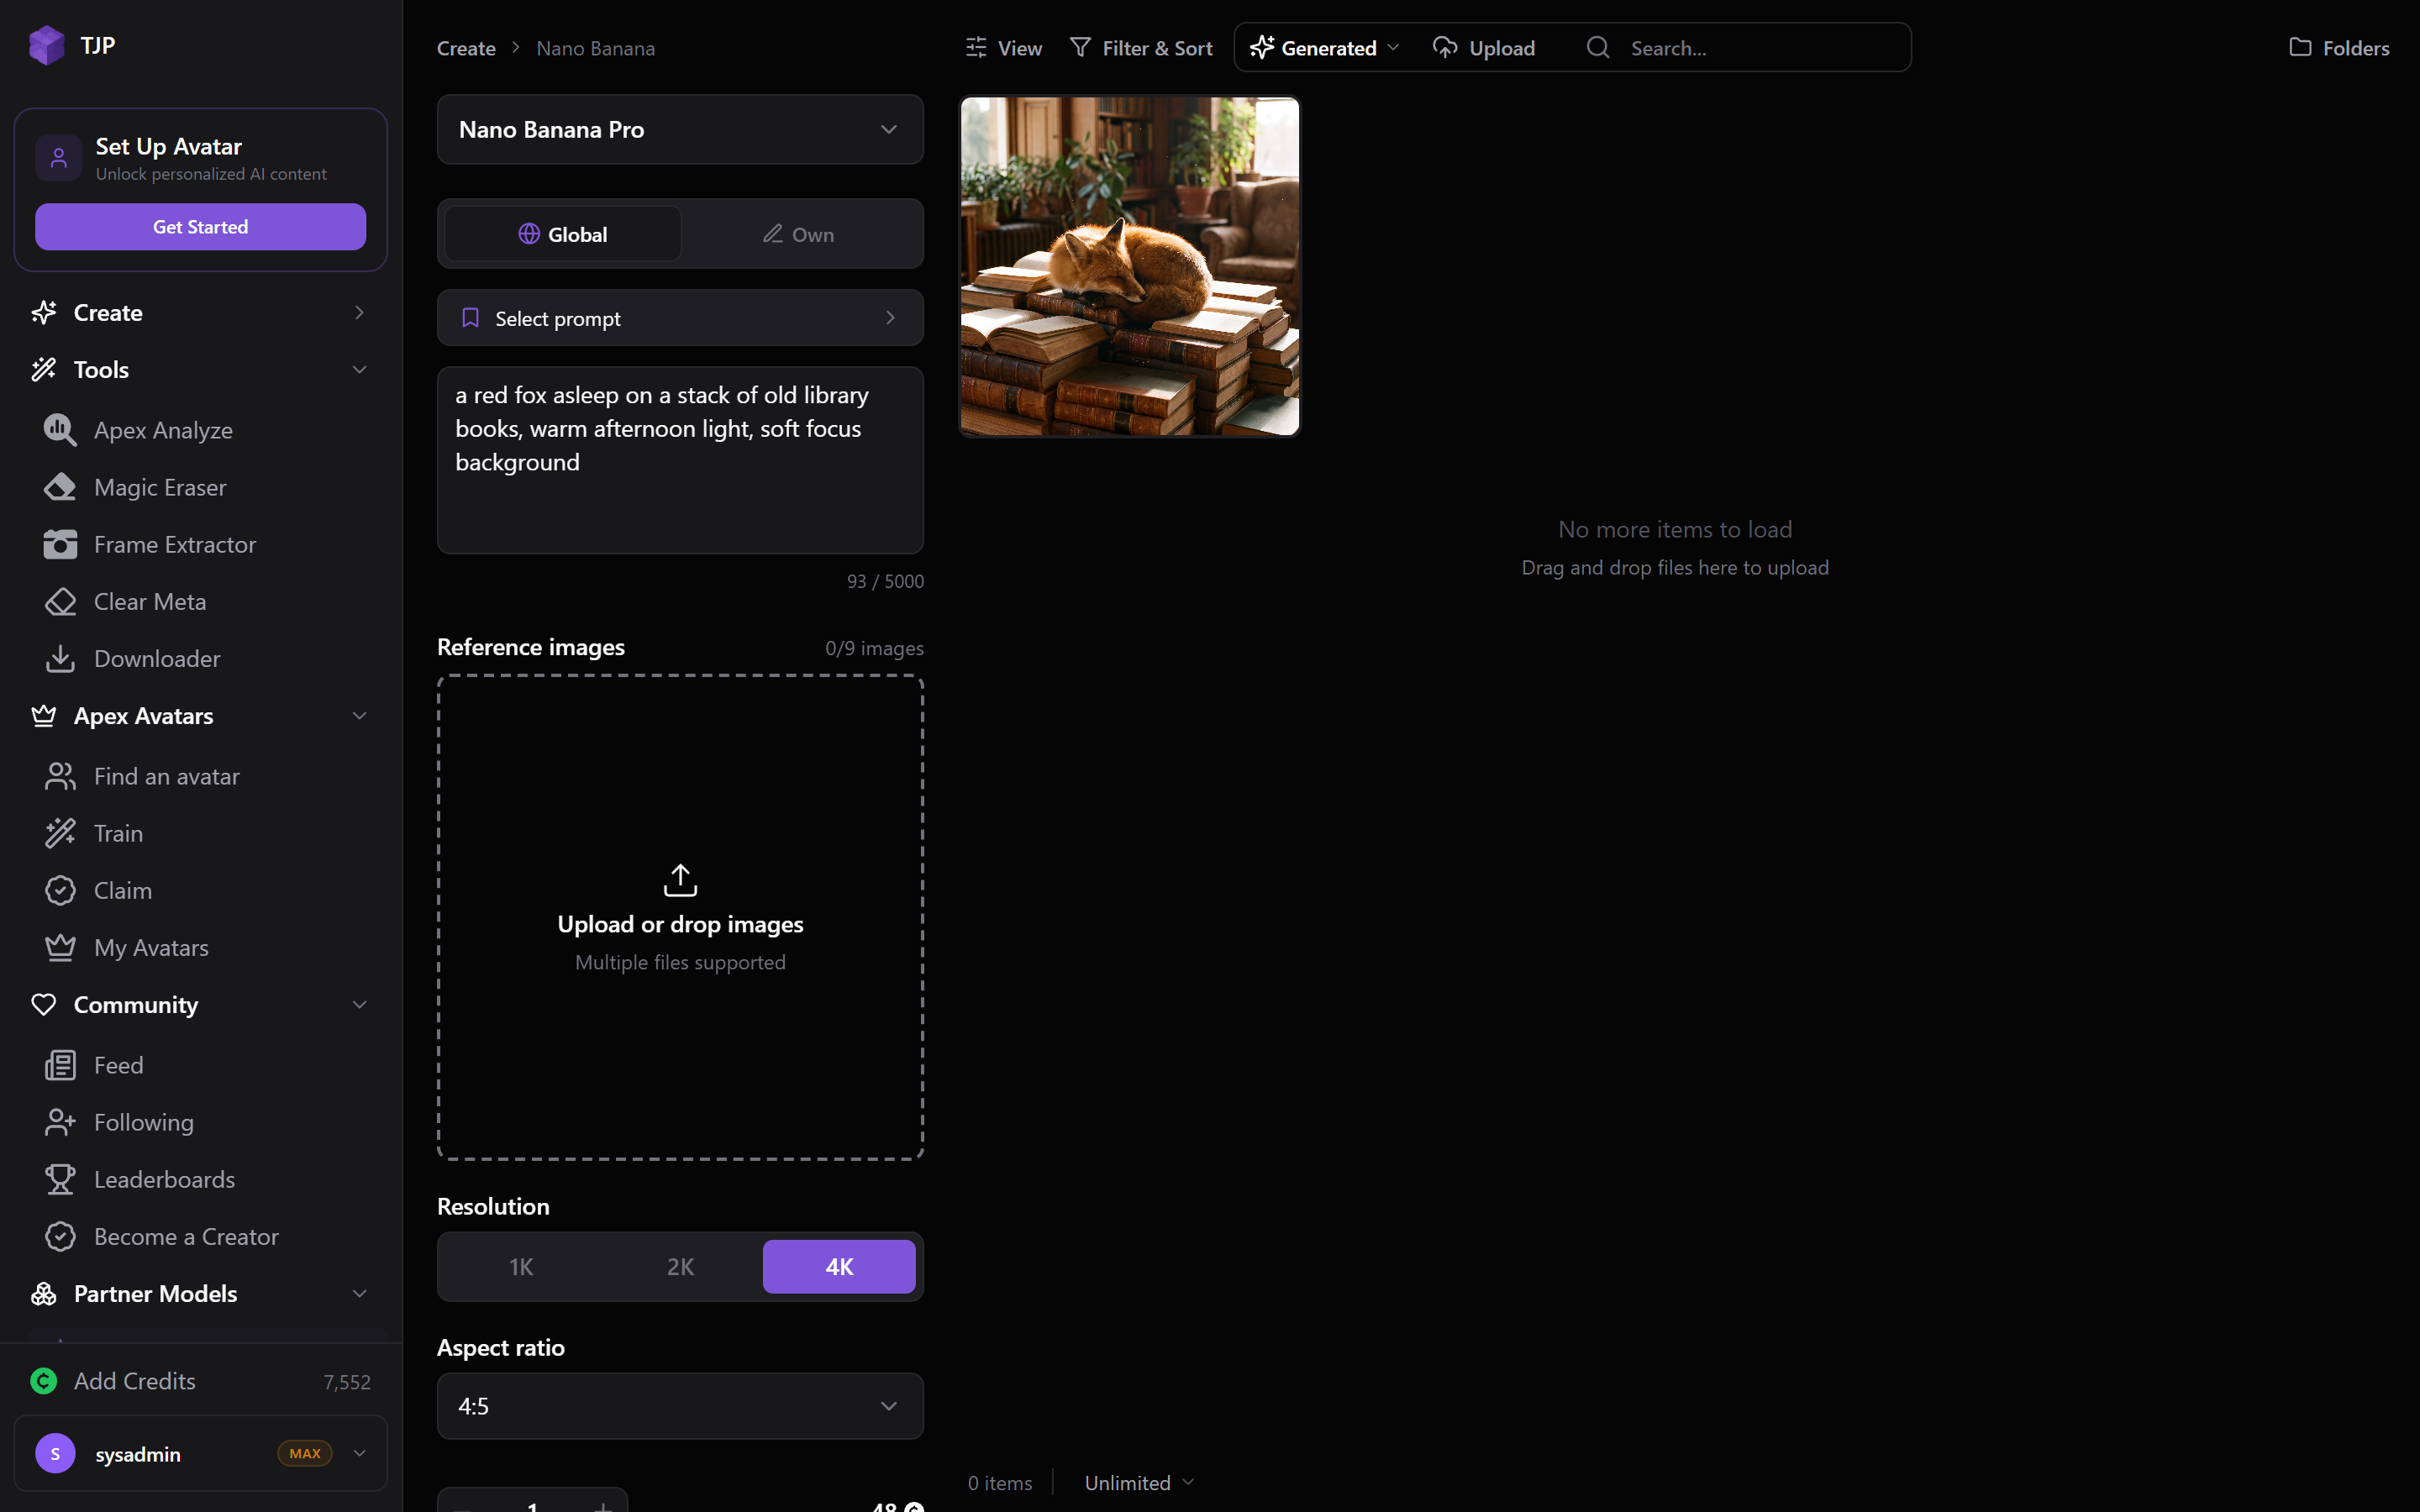Viewport: 2420px width, 1512px height.
Task: Collapse the Partner Models section
Action: coord(200,1293)
